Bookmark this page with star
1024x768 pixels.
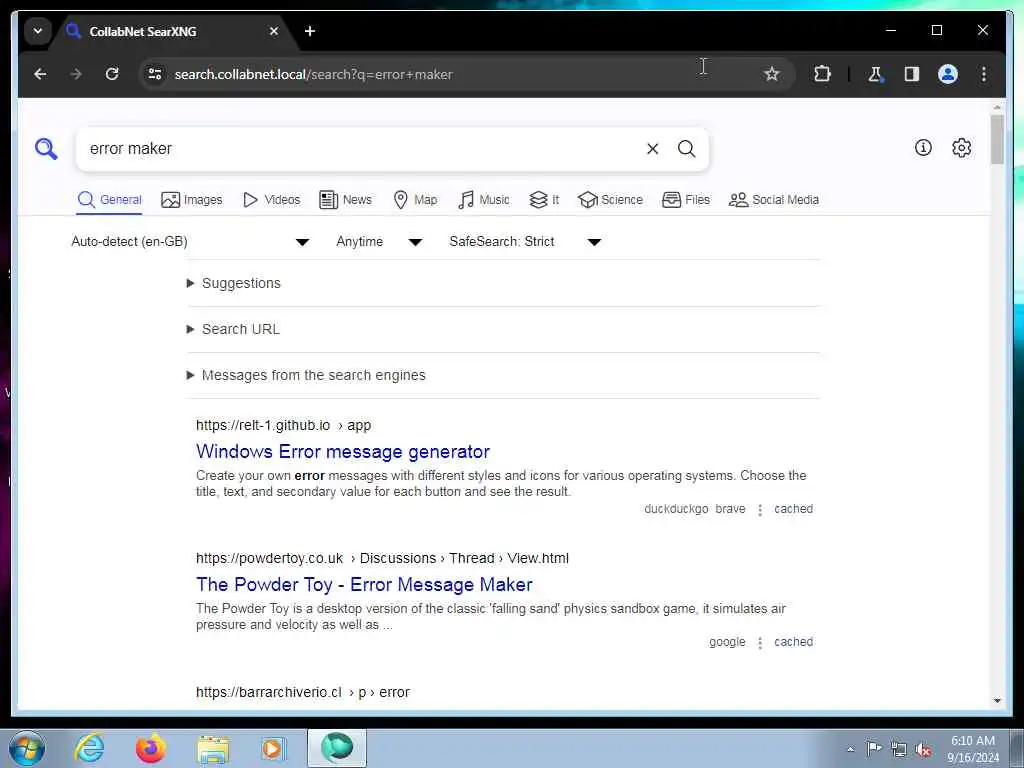772,74
